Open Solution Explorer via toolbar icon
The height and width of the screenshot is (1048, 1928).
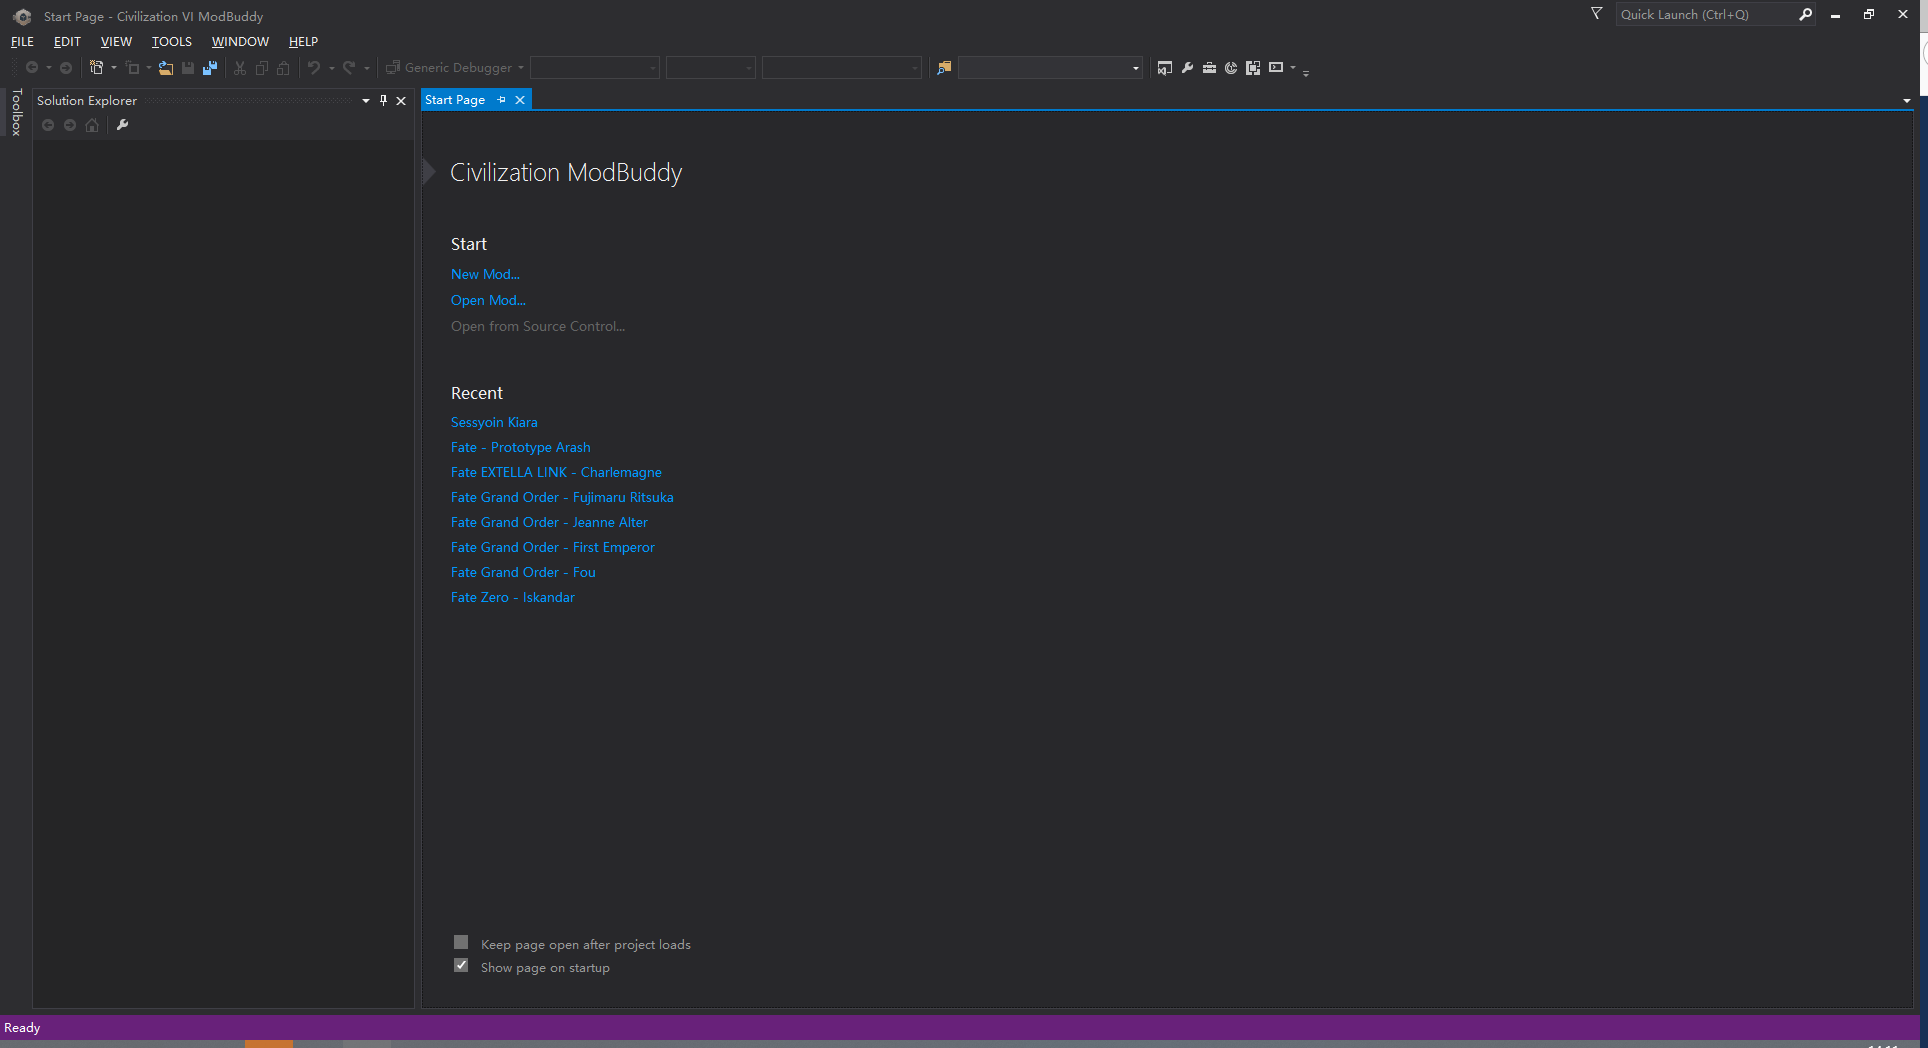pos(1165,68)
